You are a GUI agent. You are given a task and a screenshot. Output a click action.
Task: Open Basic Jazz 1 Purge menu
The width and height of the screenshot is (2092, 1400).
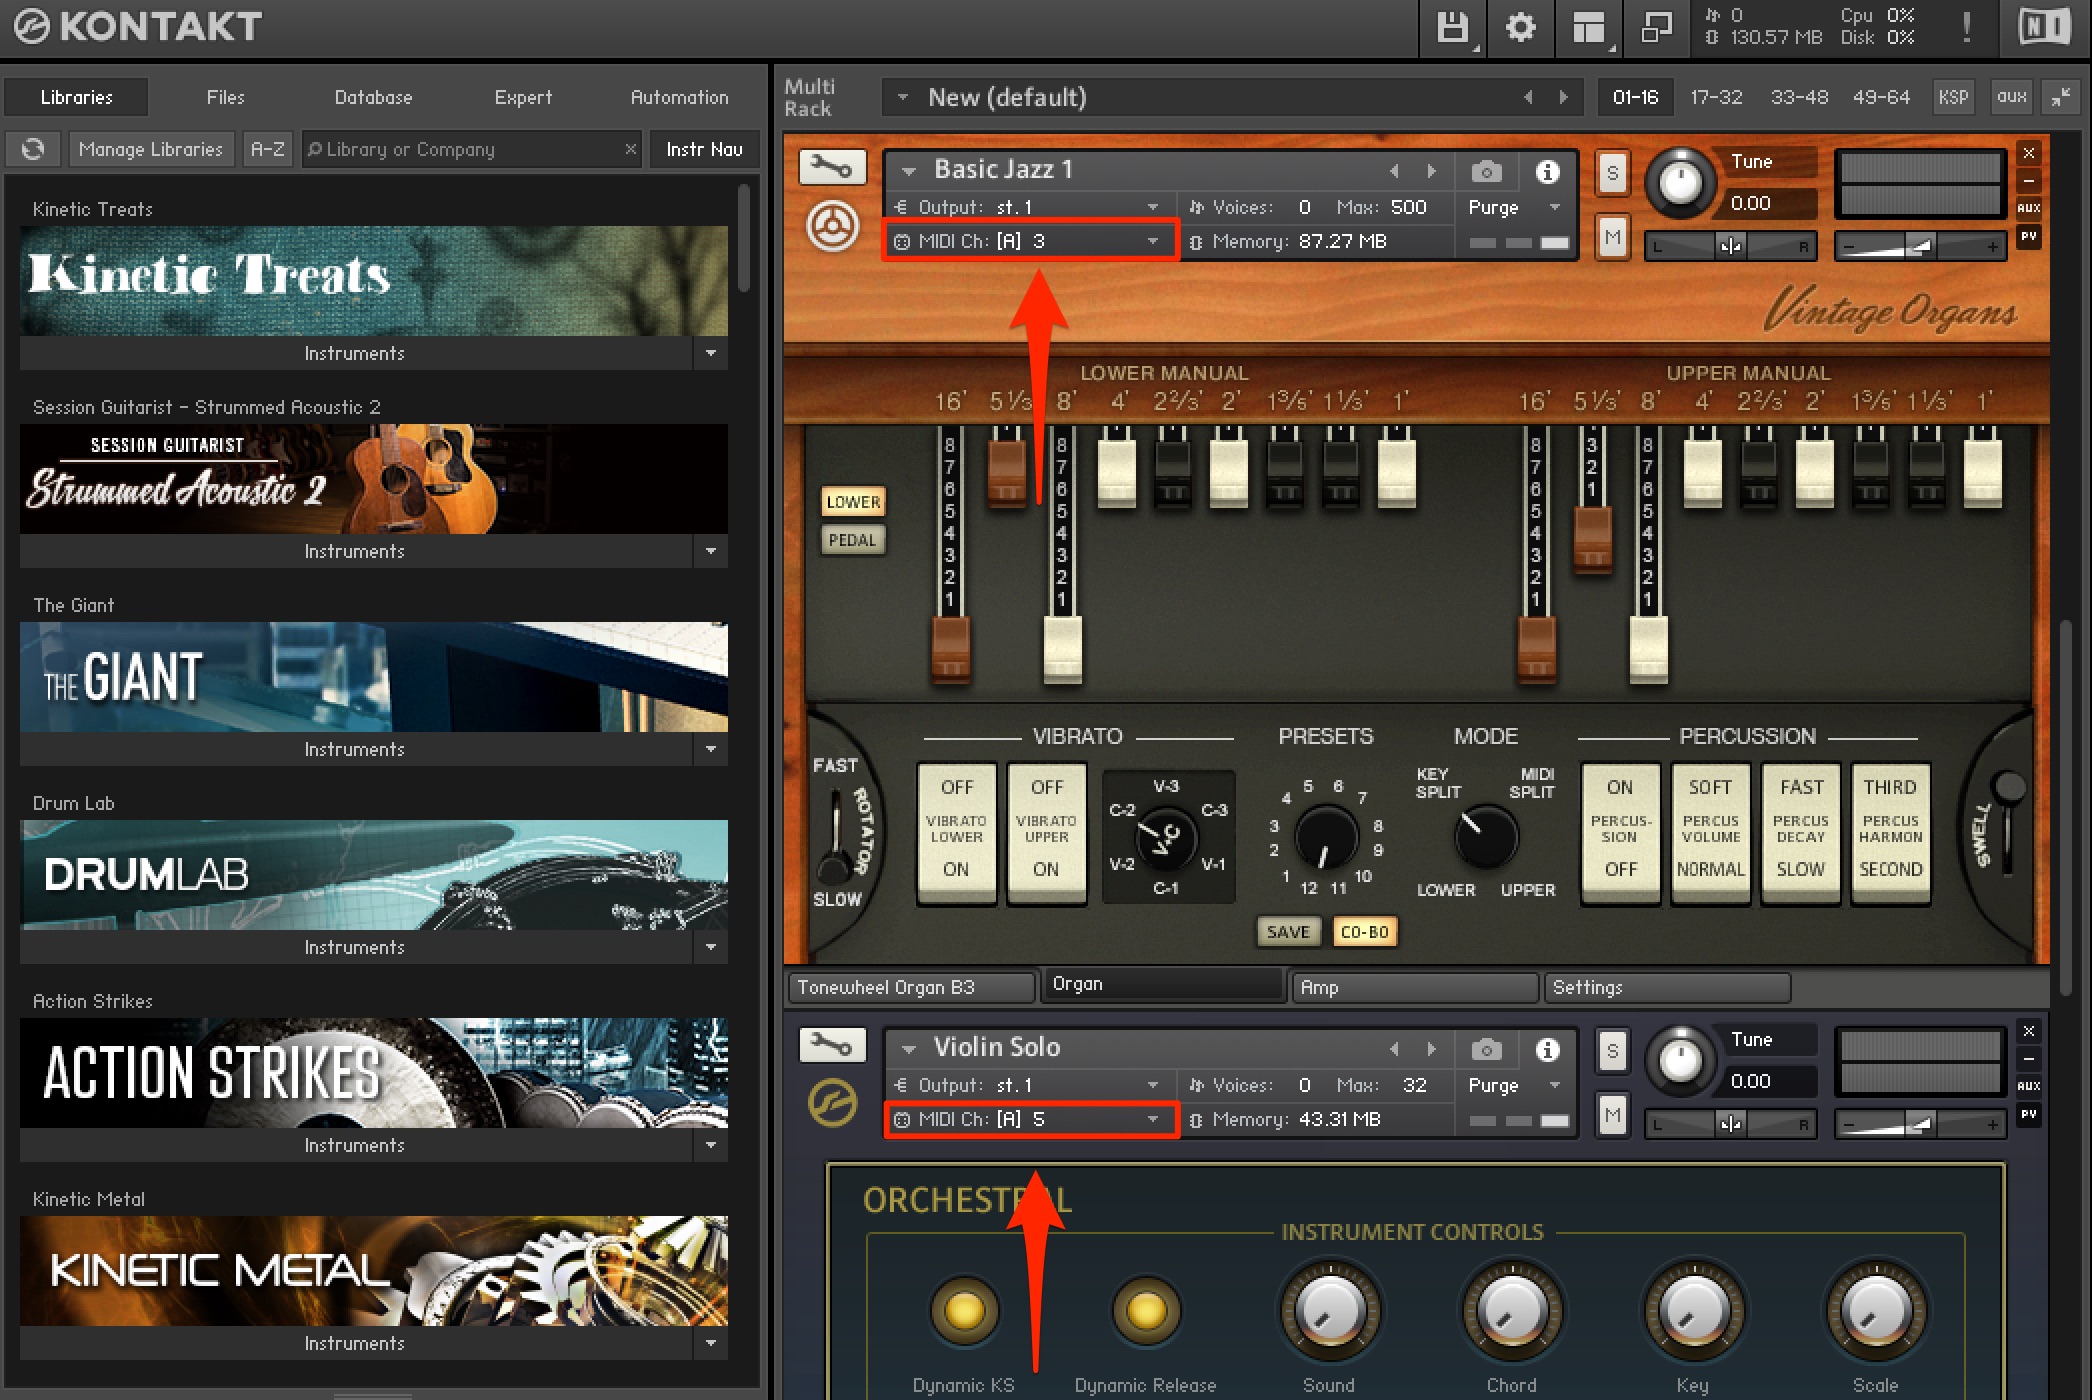(x=1514, y=207)
